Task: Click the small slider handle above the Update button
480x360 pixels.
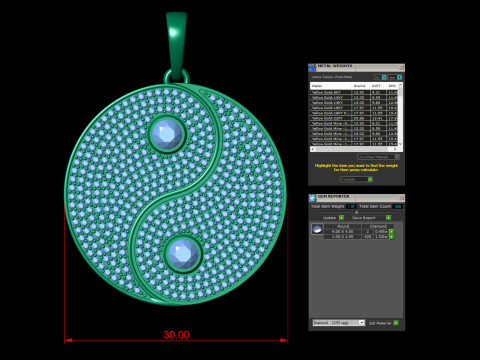Action: 356,212
